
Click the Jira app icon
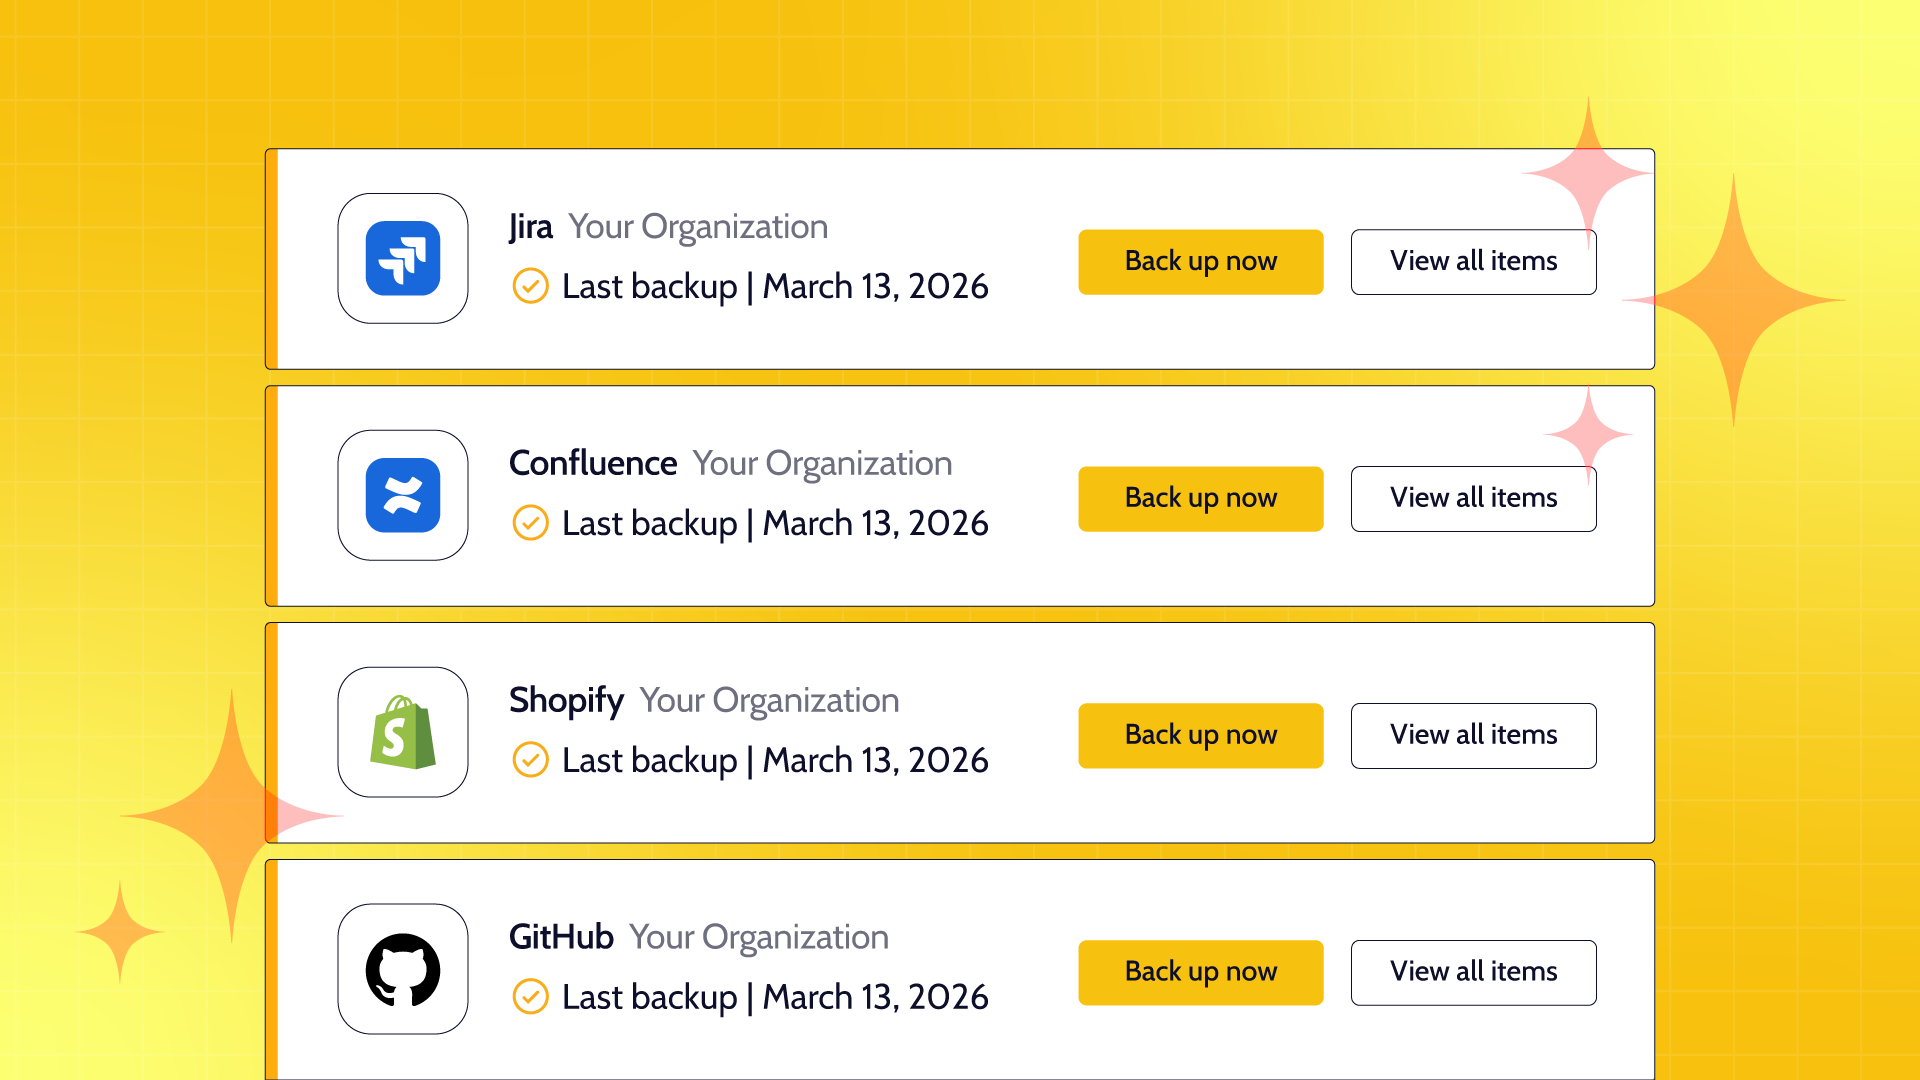pos(403,258)
